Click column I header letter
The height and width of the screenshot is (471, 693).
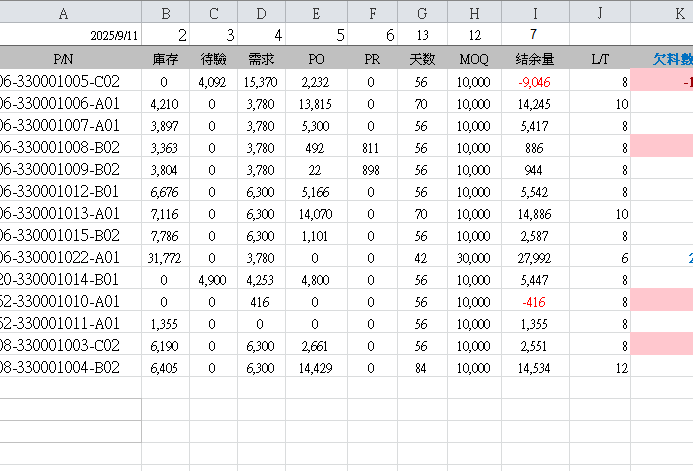(535, 13)
